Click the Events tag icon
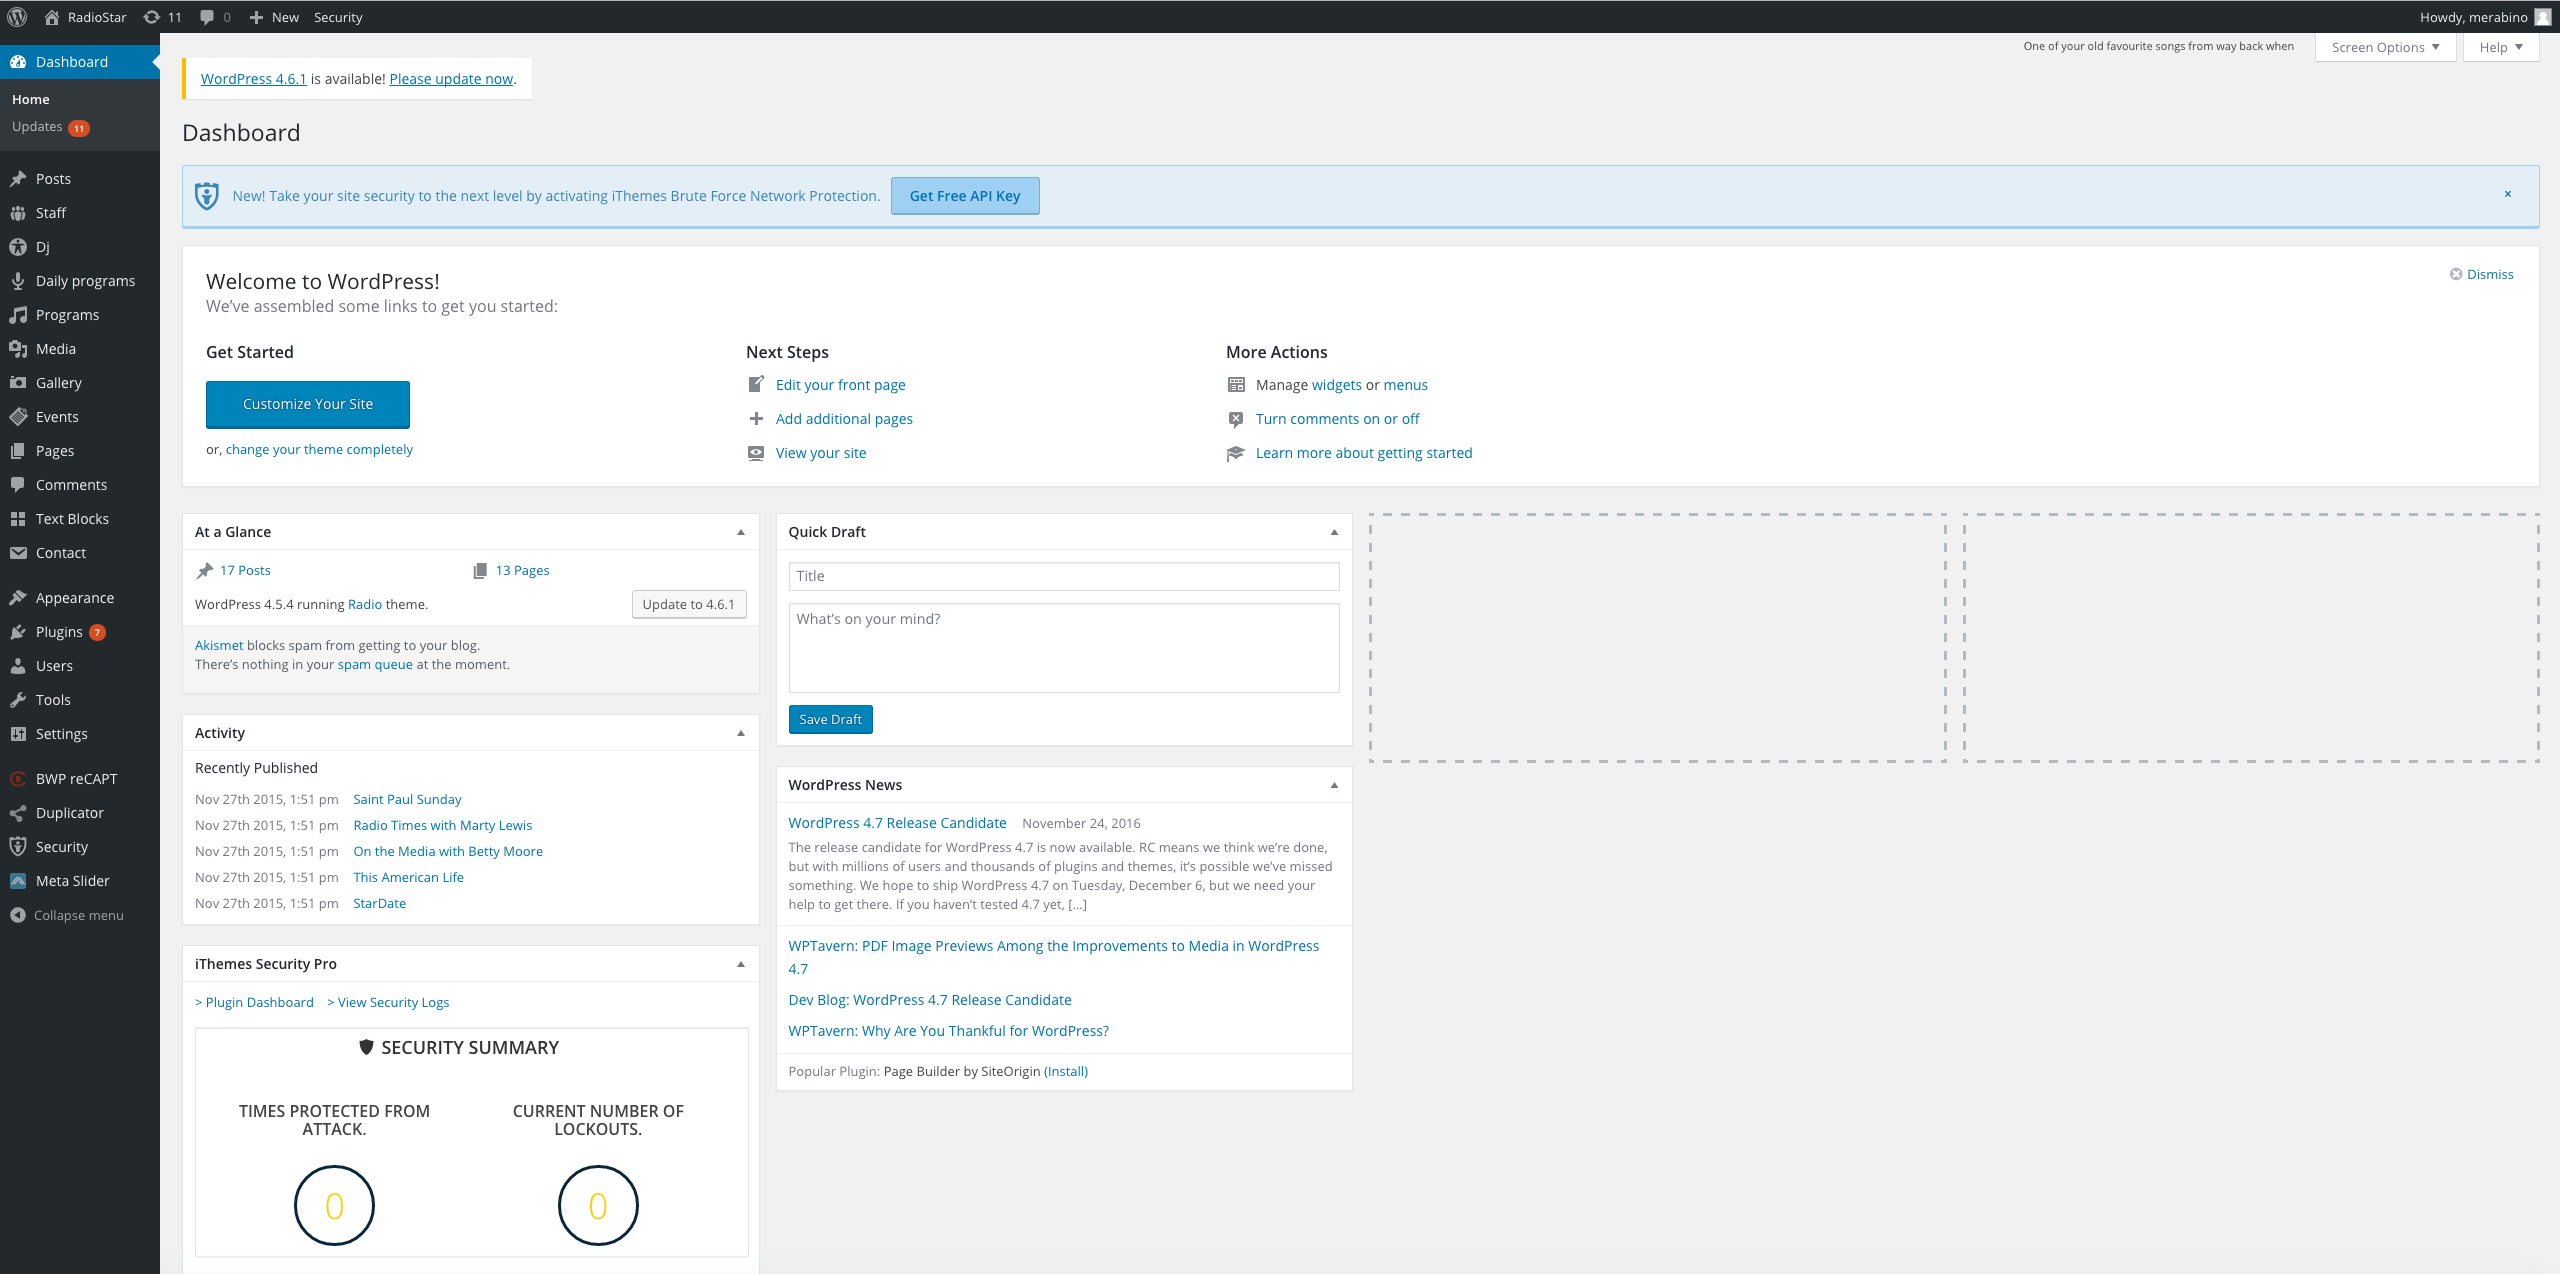Screen dimensions: 2560x1274 click(18, 417)
